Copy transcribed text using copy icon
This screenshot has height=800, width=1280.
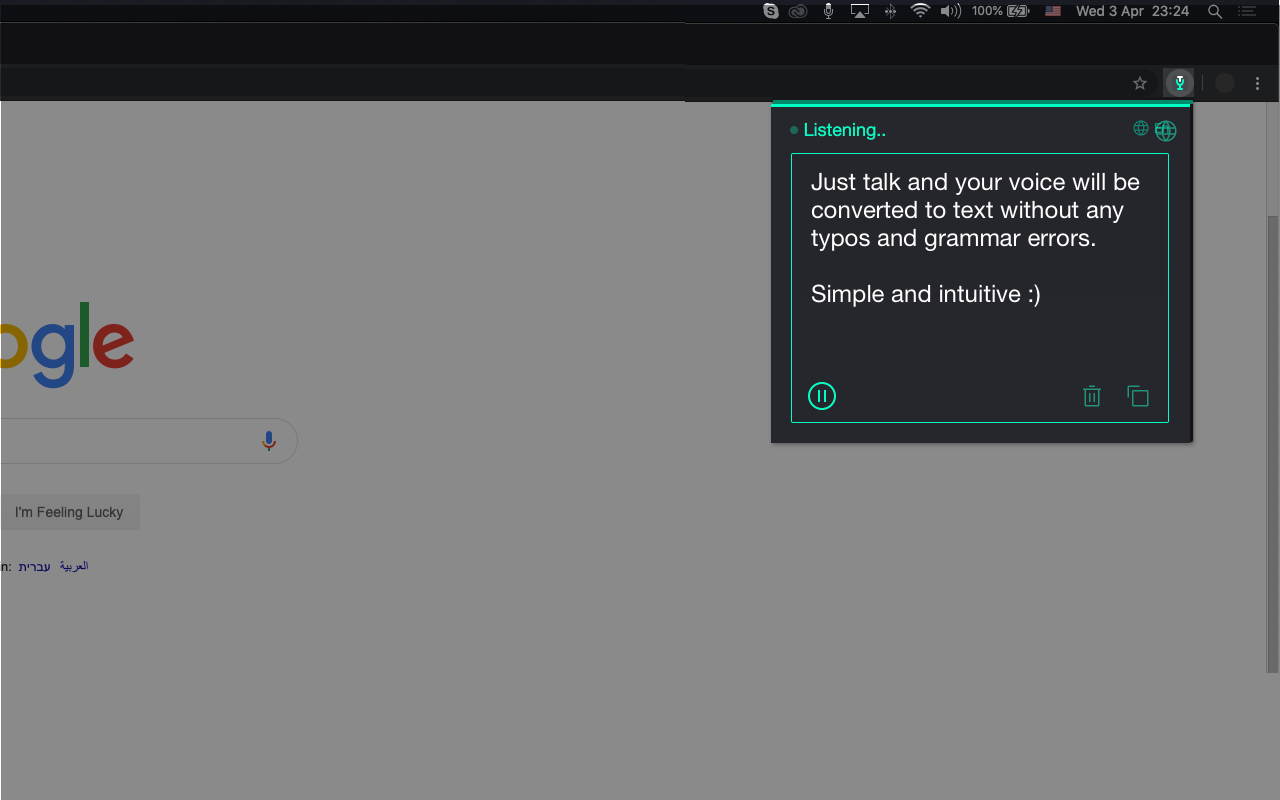(x=1138, y=396)
